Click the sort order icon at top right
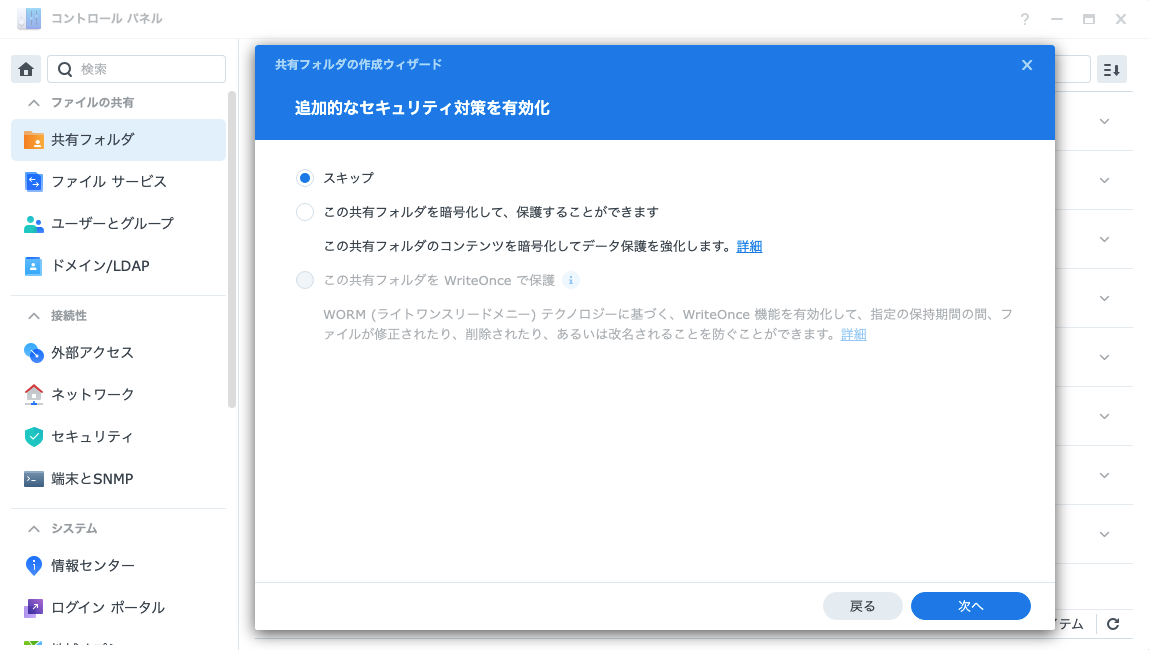Screen dimensions: 1149x650 pos(1112,70)
